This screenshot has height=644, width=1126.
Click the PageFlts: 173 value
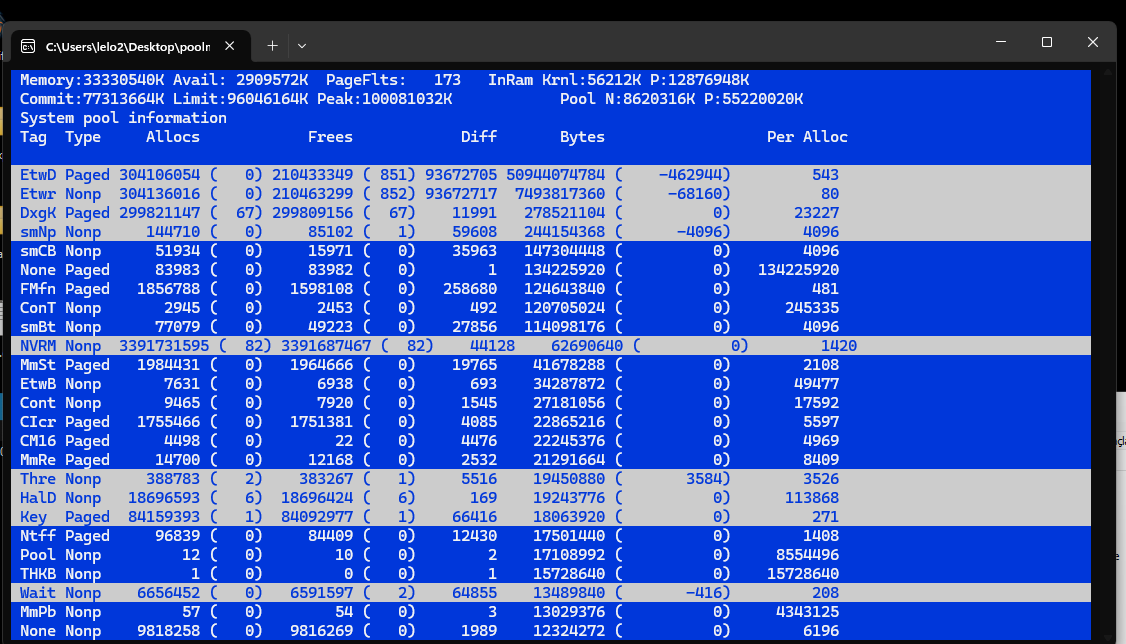pos(394,80)
